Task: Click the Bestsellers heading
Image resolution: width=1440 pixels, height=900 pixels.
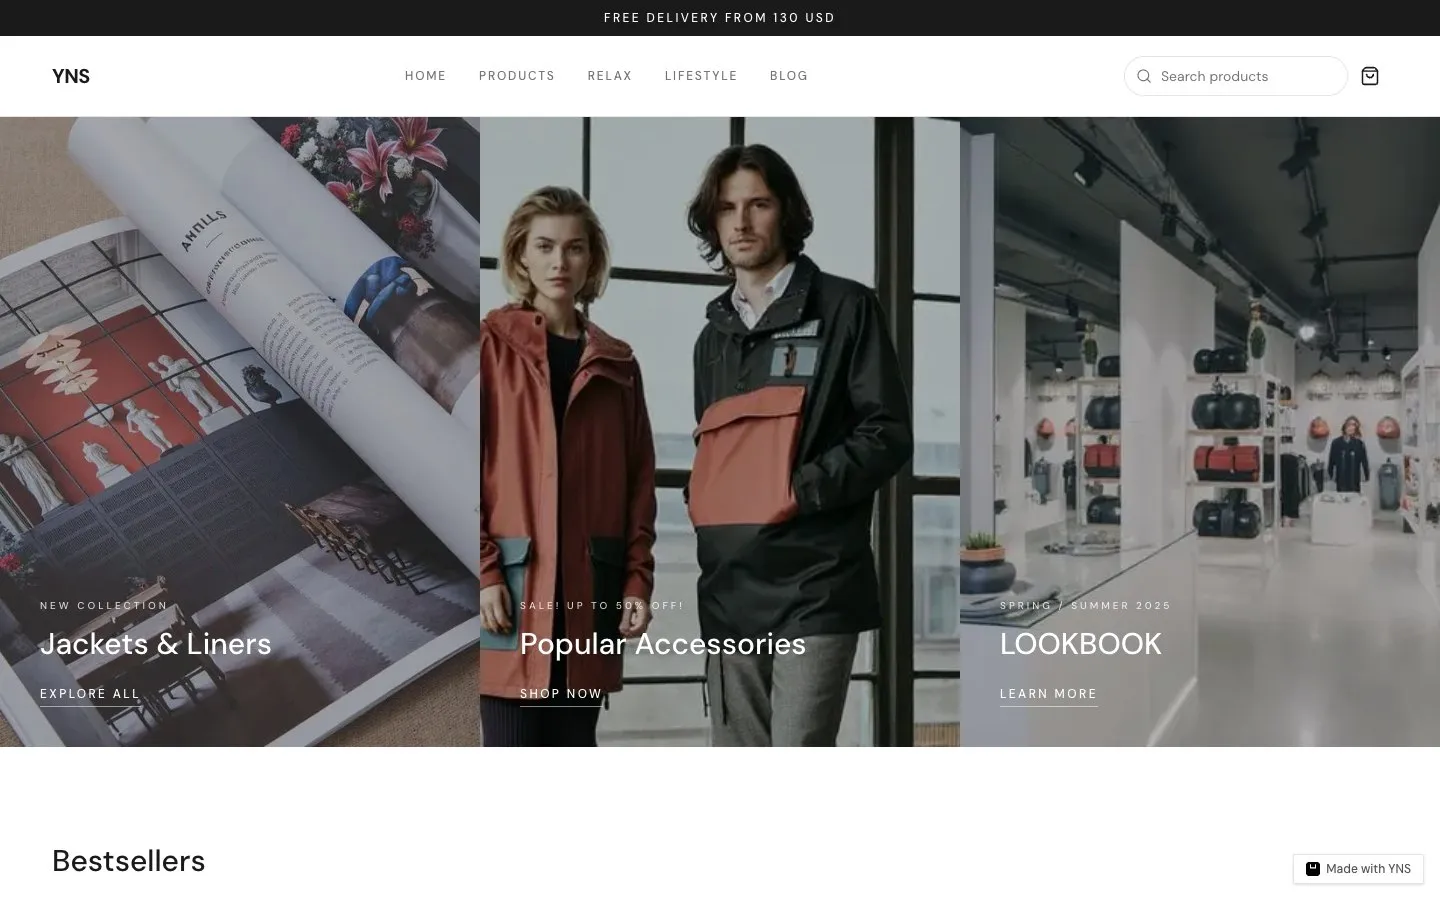Action: pyautogui.click(x=129, y=861)
